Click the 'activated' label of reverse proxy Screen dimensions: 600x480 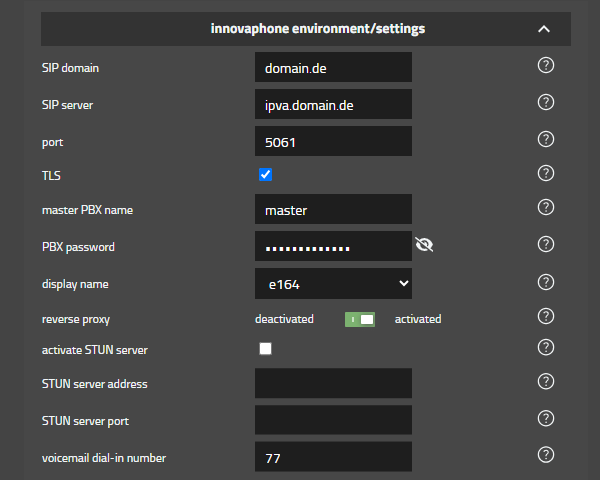(x=418, y=319)
